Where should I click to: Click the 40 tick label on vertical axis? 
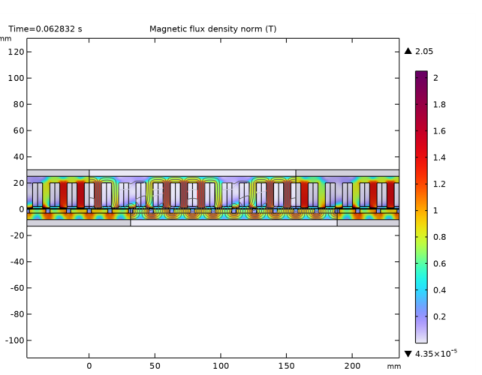pyautogui.click(x=19, y=157)
